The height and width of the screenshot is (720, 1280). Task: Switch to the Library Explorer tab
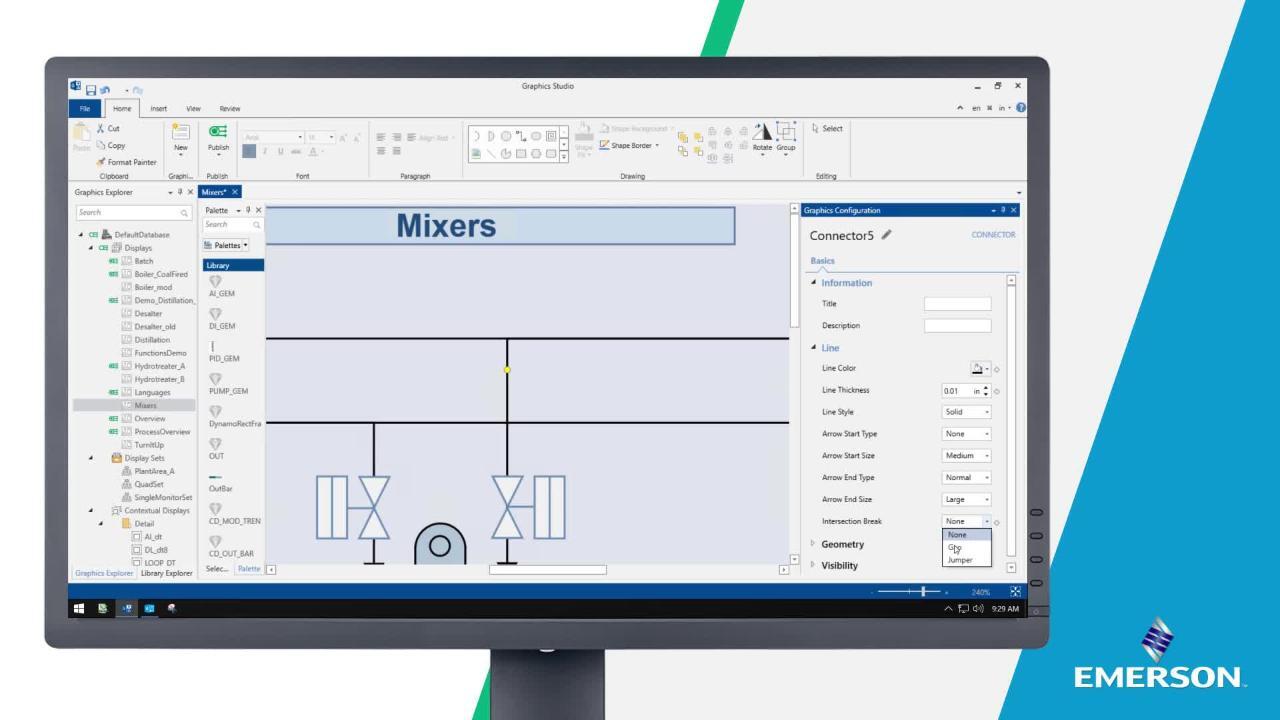[166, 573]
